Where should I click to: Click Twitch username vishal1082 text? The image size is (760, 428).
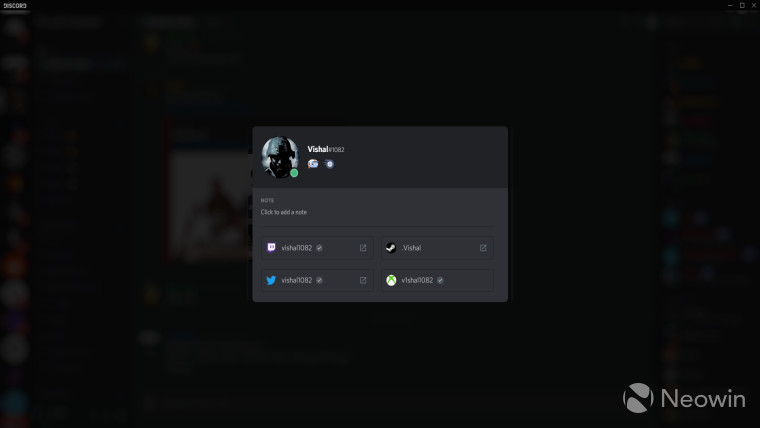297,248
